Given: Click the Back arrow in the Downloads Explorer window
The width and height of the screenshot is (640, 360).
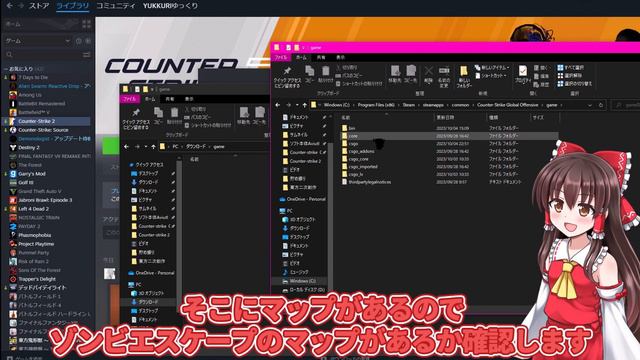Looking at the screenshot, I should click(x=127, y=147).
